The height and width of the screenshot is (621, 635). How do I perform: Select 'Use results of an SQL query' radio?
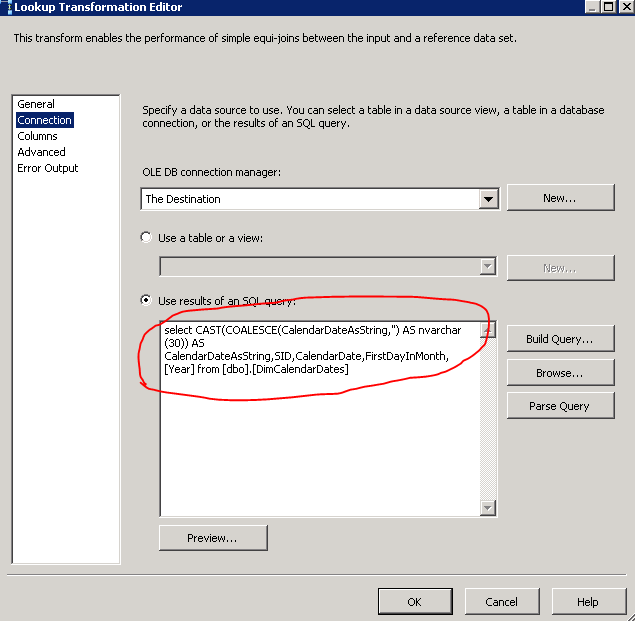148,300
